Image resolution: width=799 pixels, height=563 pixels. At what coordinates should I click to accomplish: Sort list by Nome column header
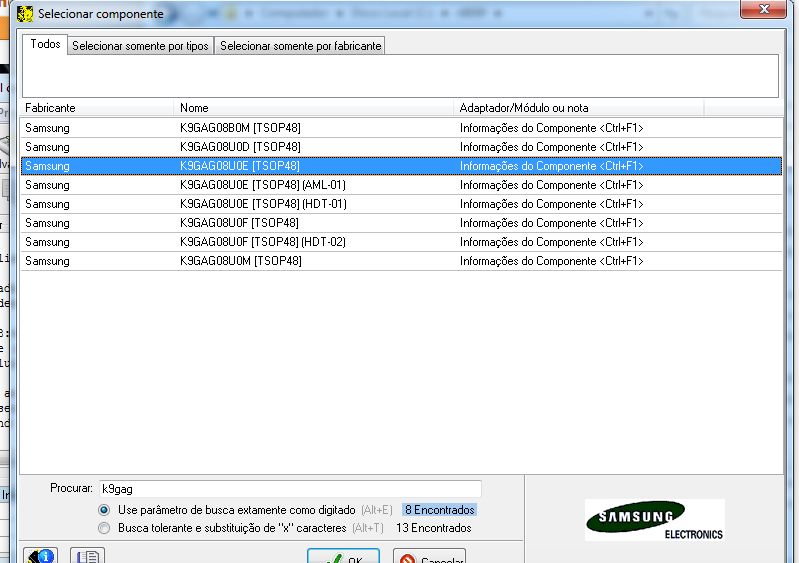(315, 107)
